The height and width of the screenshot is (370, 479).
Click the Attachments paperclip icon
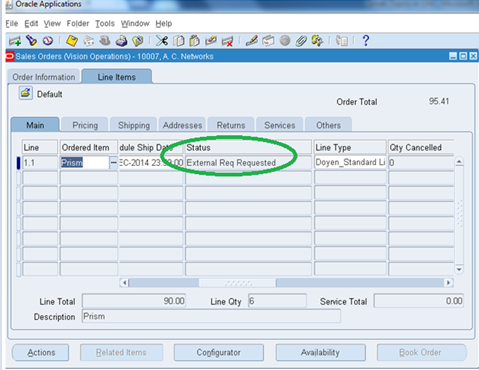click(301, 41)
